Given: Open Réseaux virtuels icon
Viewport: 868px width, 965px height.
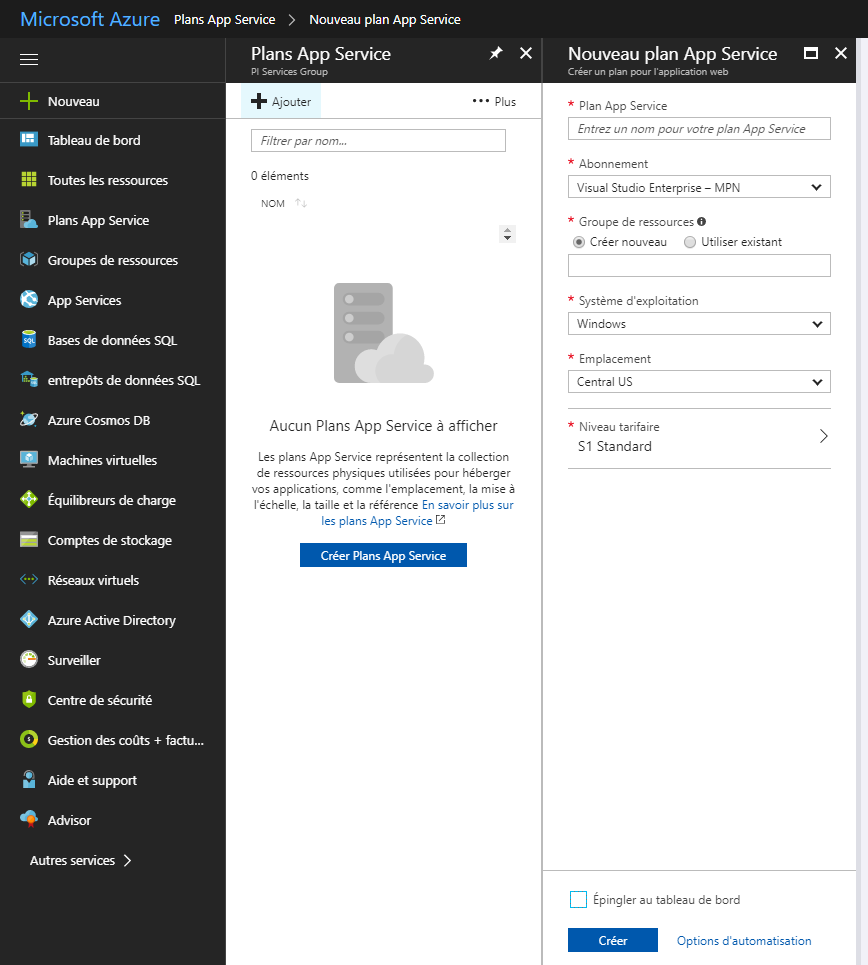Looking at the screenshot, I should (x=29, y=580).
